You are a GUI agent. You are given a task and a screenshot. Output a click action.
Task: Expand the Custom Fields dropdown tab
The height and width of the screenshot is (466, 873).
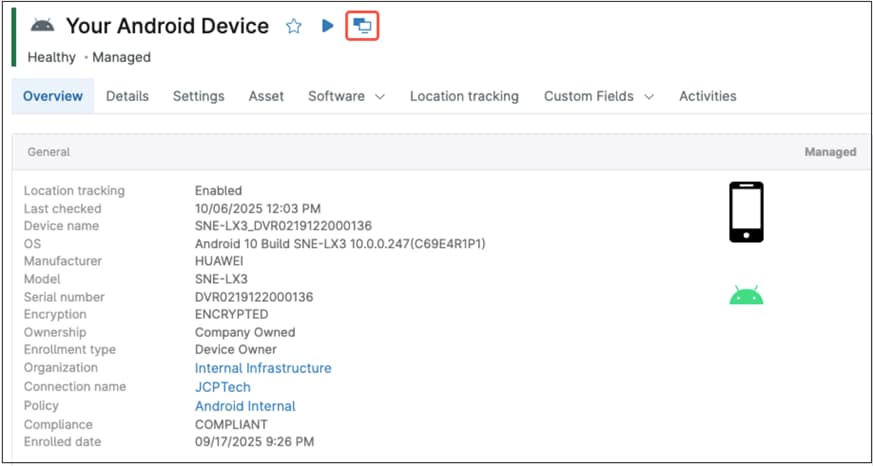click(x=599, y=96)
